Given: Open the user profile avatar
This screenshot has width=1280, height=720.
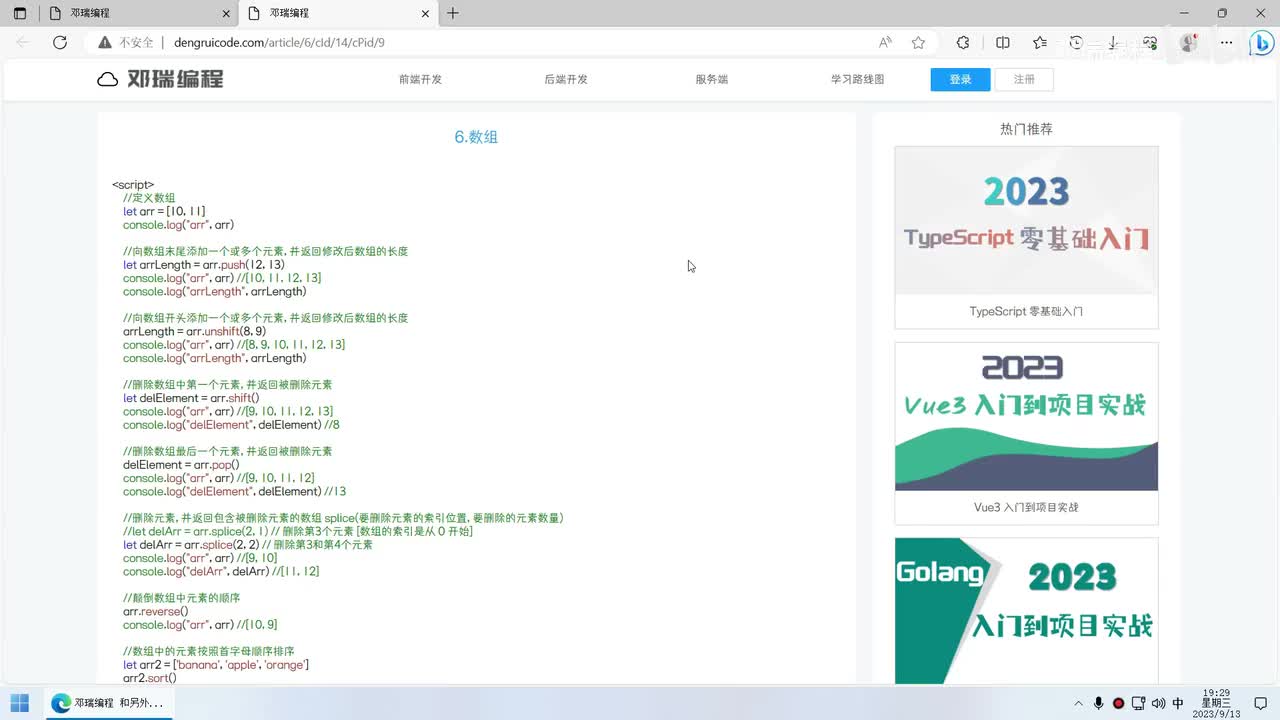Looking at the screenshot, I should (x=1188, y=42).
